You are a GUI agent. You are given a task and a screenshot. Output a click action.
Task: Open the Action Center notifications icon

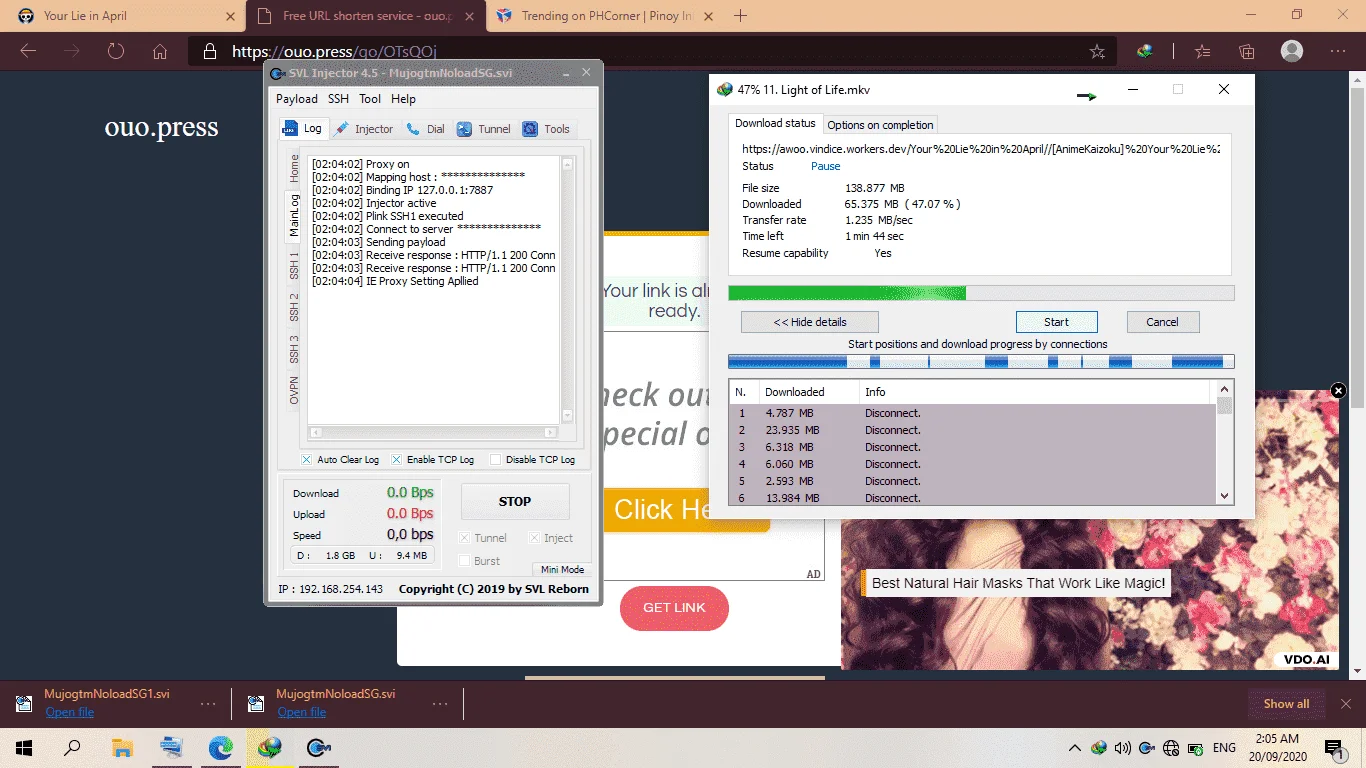[1333, 748]
